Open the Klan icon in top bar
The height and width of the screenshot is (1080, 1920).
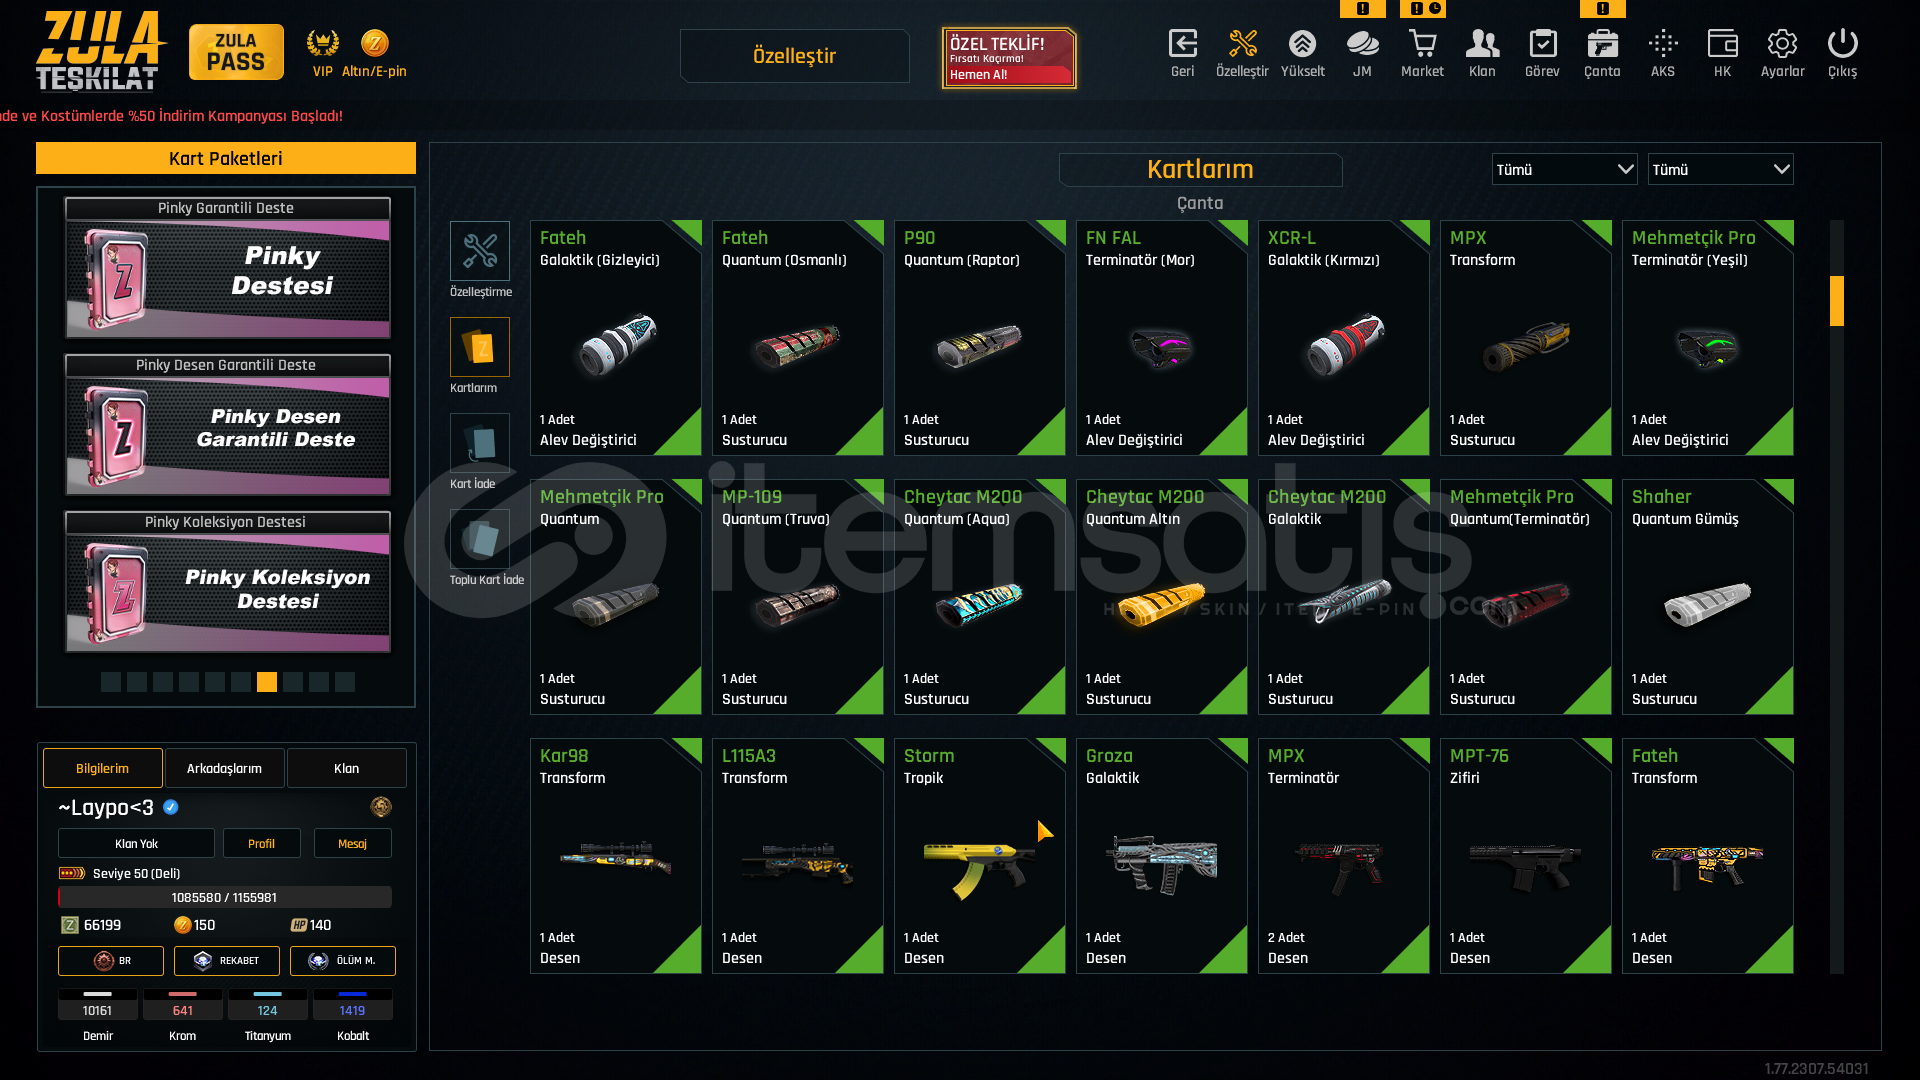coord(1482,44)
